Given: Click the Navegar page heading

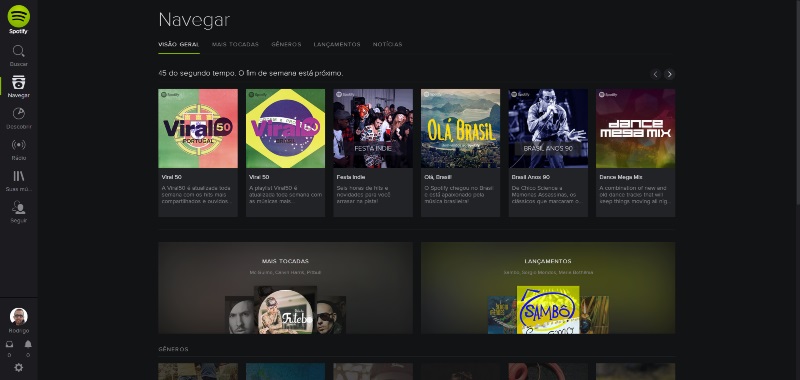Looking at the screenshot, I should pyautogui.click(x=194, y=20).
